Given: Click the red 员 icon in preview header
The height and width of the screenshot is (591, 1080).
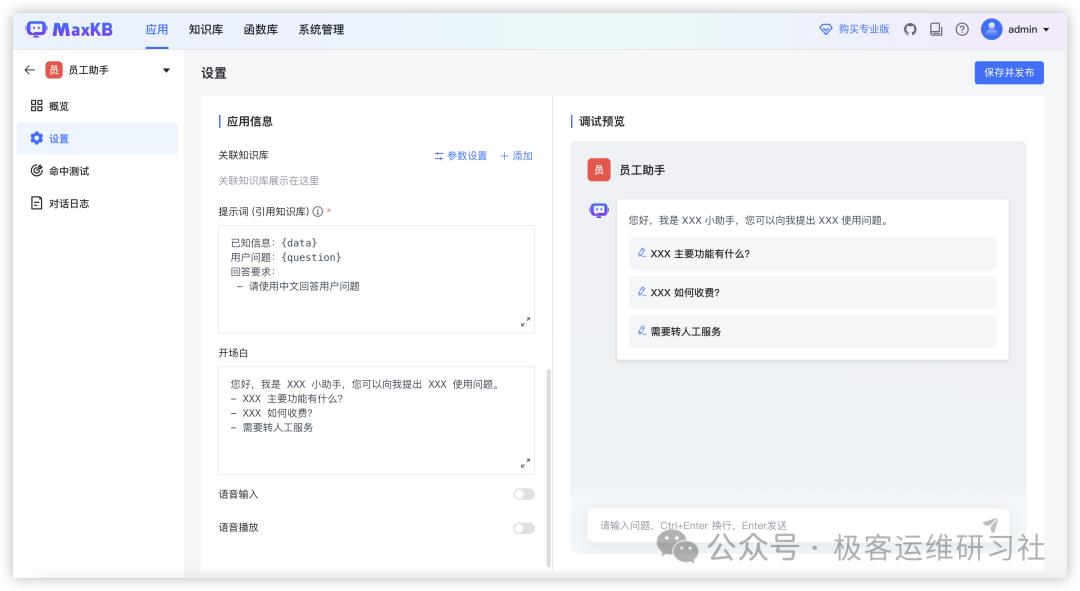Looking at the screenshot, I should 599,170.
